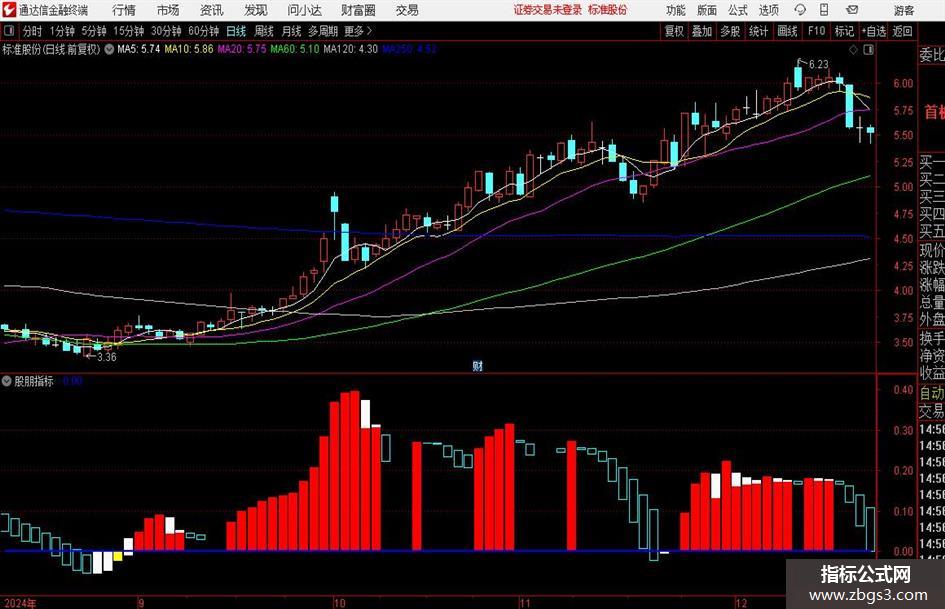Image resolution: width=945 pixels, height=609 pixels.
Task: Select the 日线 daily period tab
Action: tap(236, 31)
